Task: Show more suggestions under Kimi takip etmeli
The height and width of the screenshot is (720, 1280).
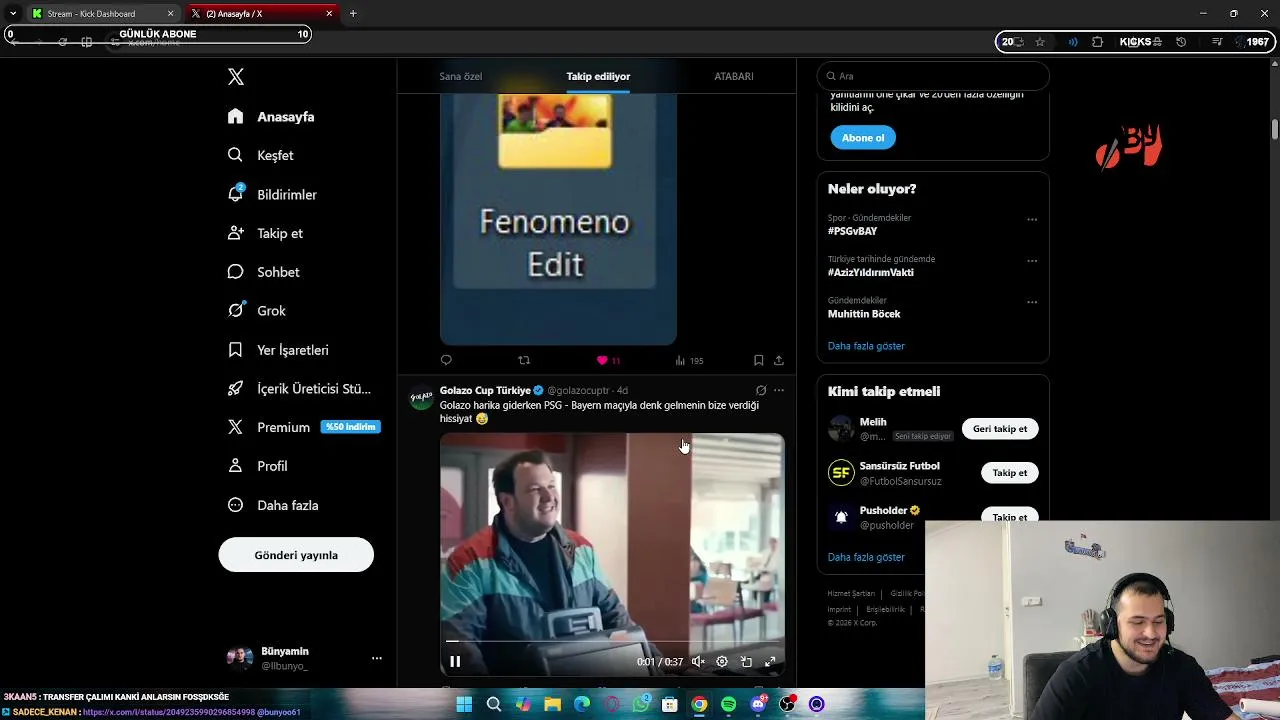Action: pos(866,557)
